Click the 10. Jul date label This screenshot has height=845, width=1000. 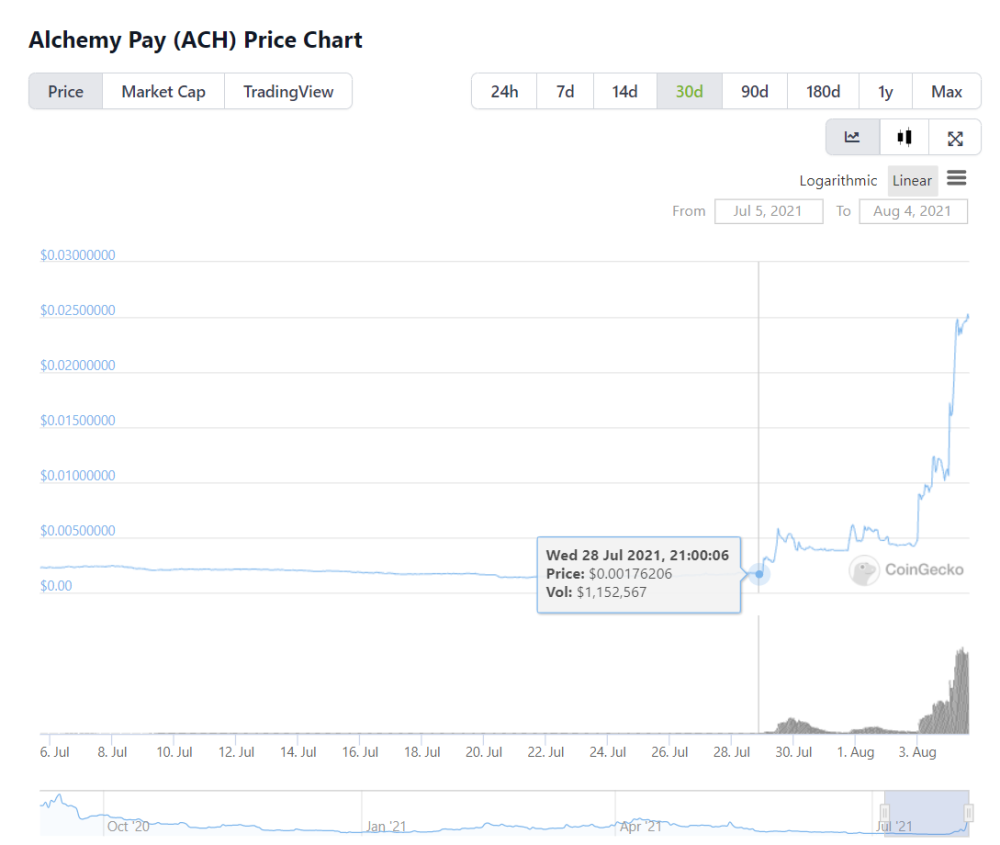pos(175,753)
